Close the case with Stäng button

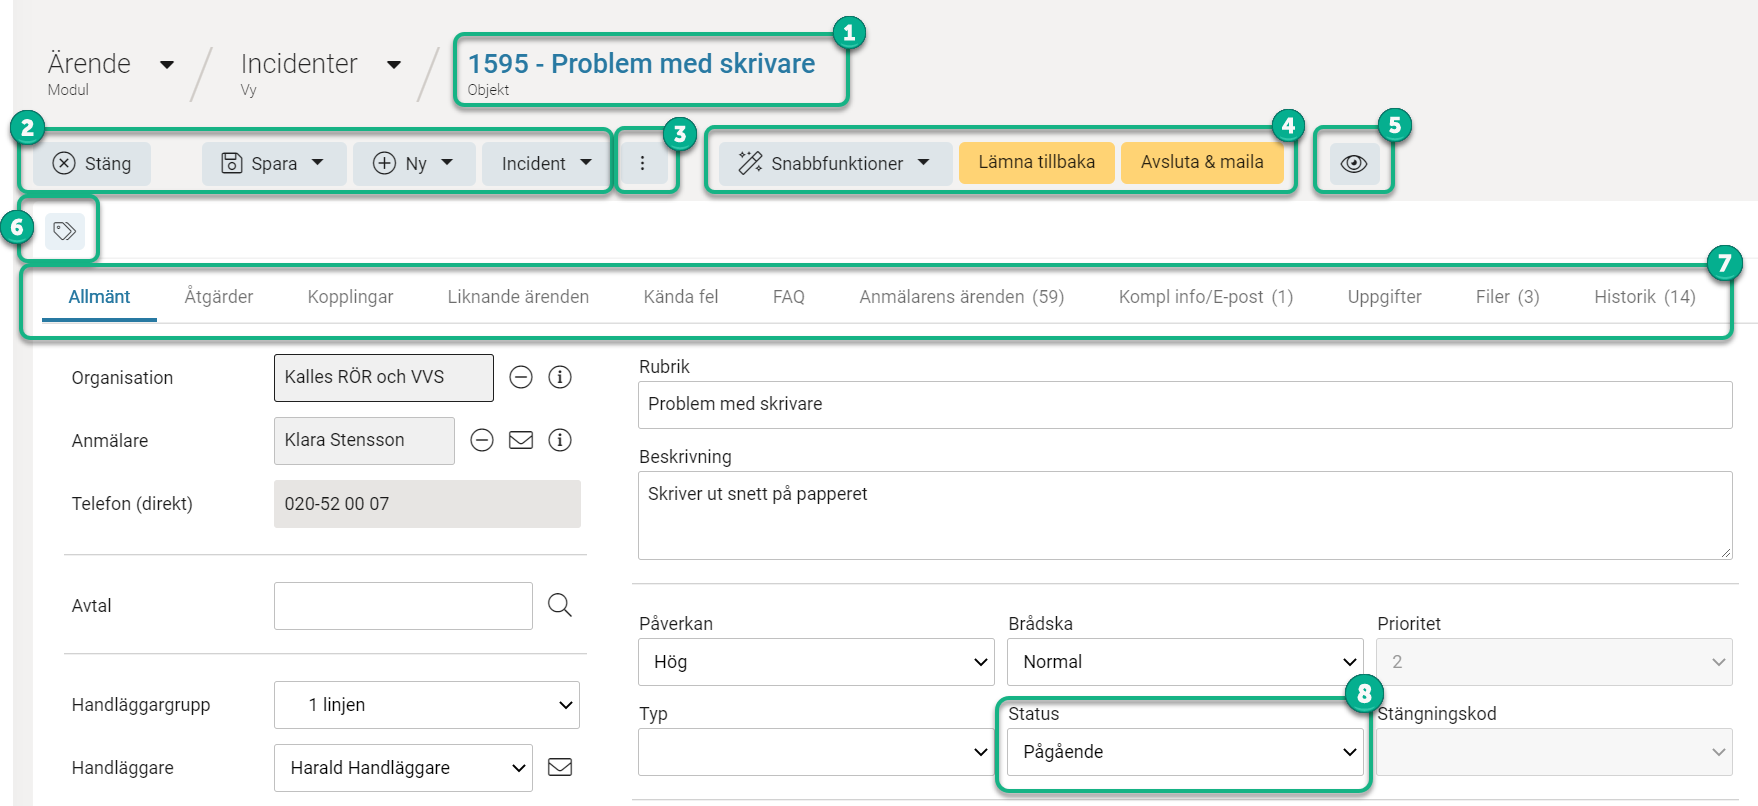[x=92, y=164]
